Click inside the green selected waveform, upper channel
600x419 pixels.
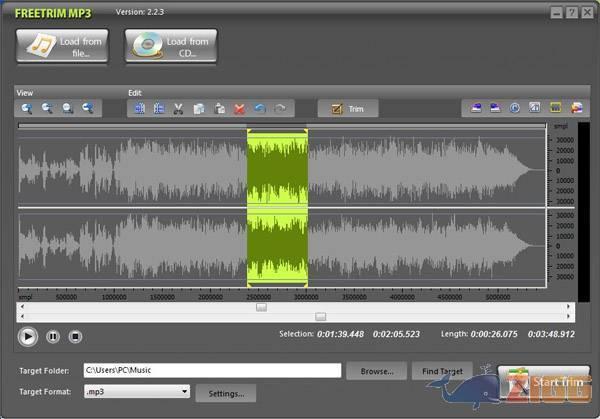pyautogui.click(x=277, y=168)
